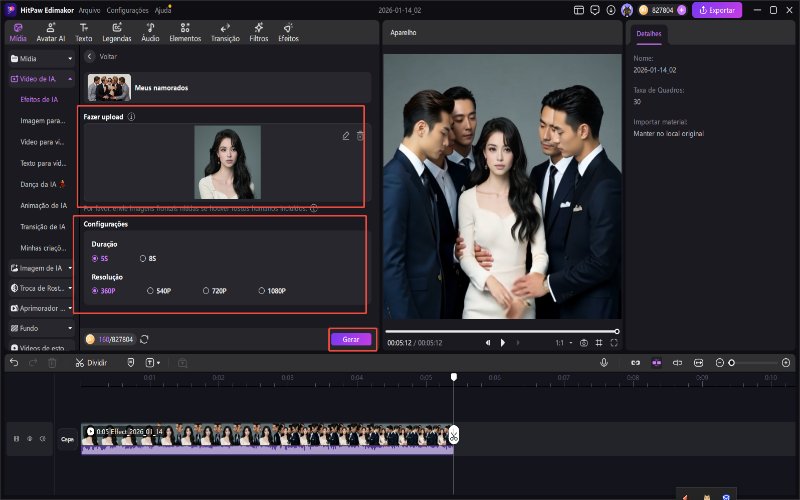Enter fullscreen preview mode
This screenshot has width=800, height=500.
click(613, 342)
